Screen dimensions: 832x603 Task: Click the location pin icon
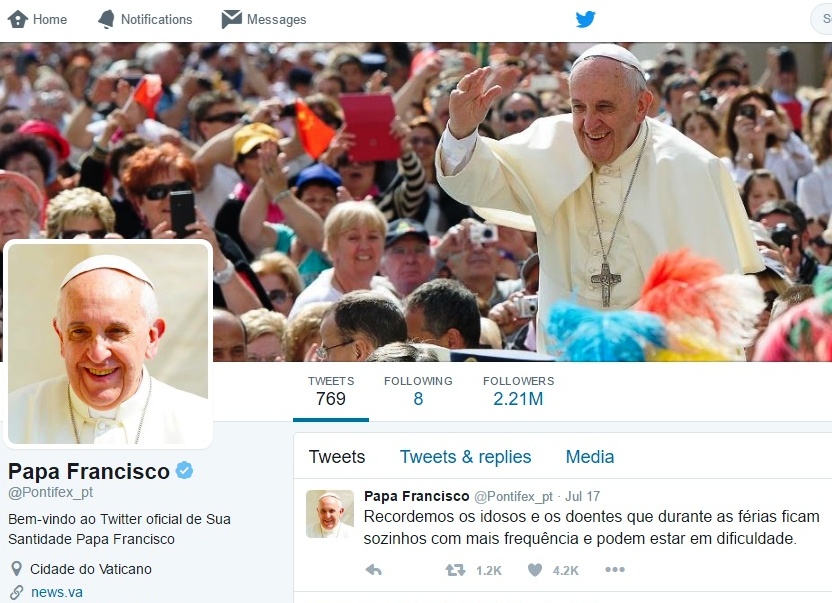click(x=16, y=568)
